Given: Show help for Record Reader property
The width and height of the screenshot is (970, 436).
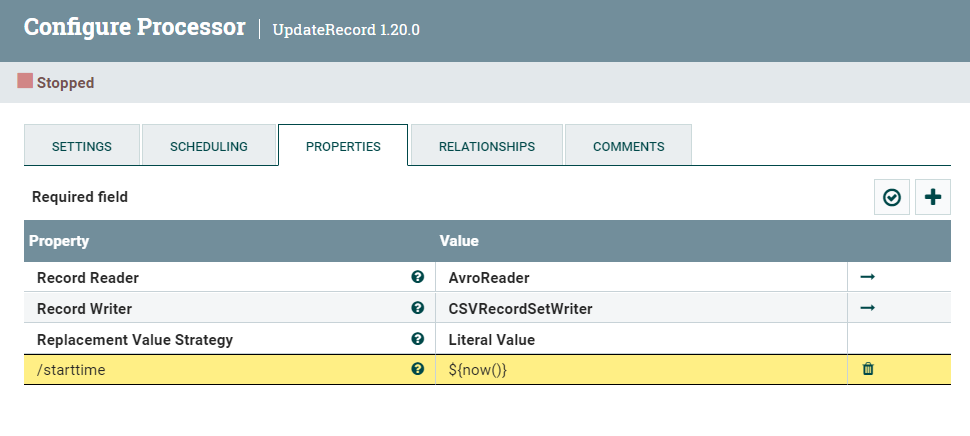Looking at the screenshot, I should click(418, 277).
